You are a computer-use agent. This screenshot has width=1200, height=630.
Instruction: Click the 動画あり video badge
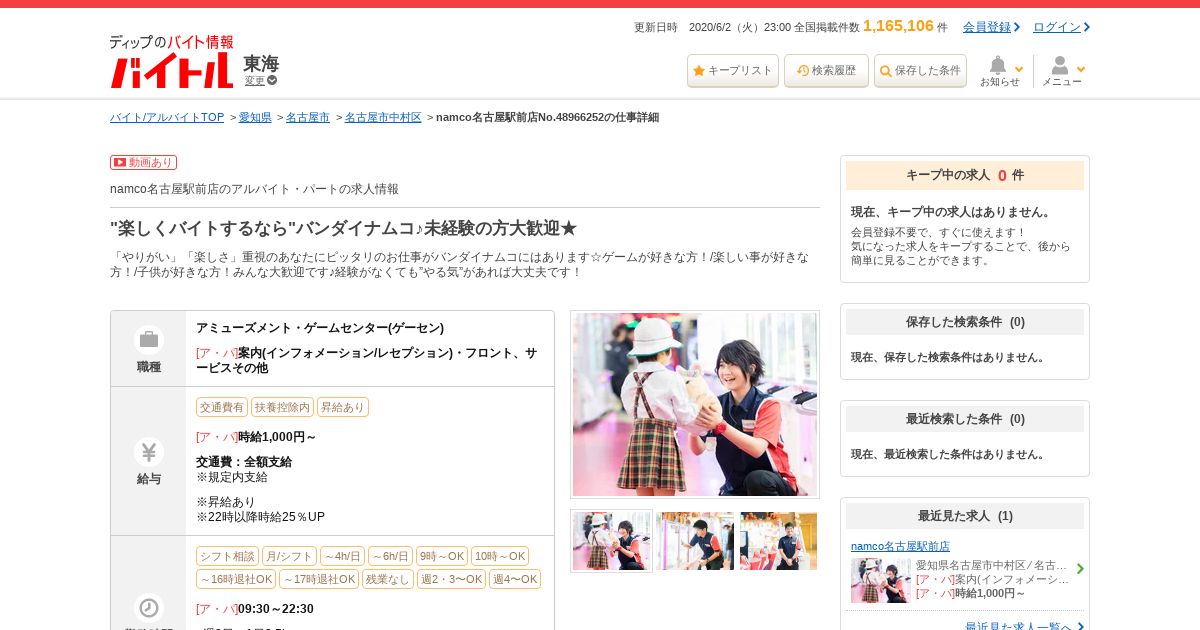[x=143, y=162]
